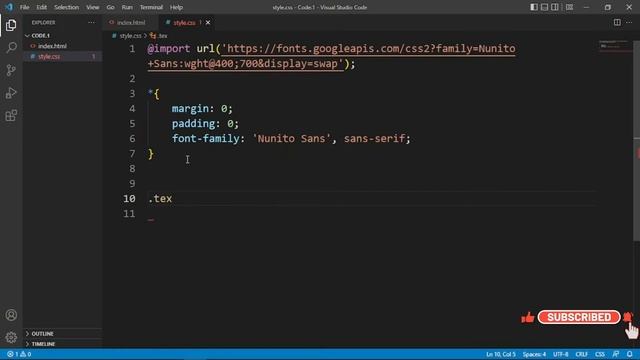Open the Source Control view
640x360 pixels.
point(11,70)
